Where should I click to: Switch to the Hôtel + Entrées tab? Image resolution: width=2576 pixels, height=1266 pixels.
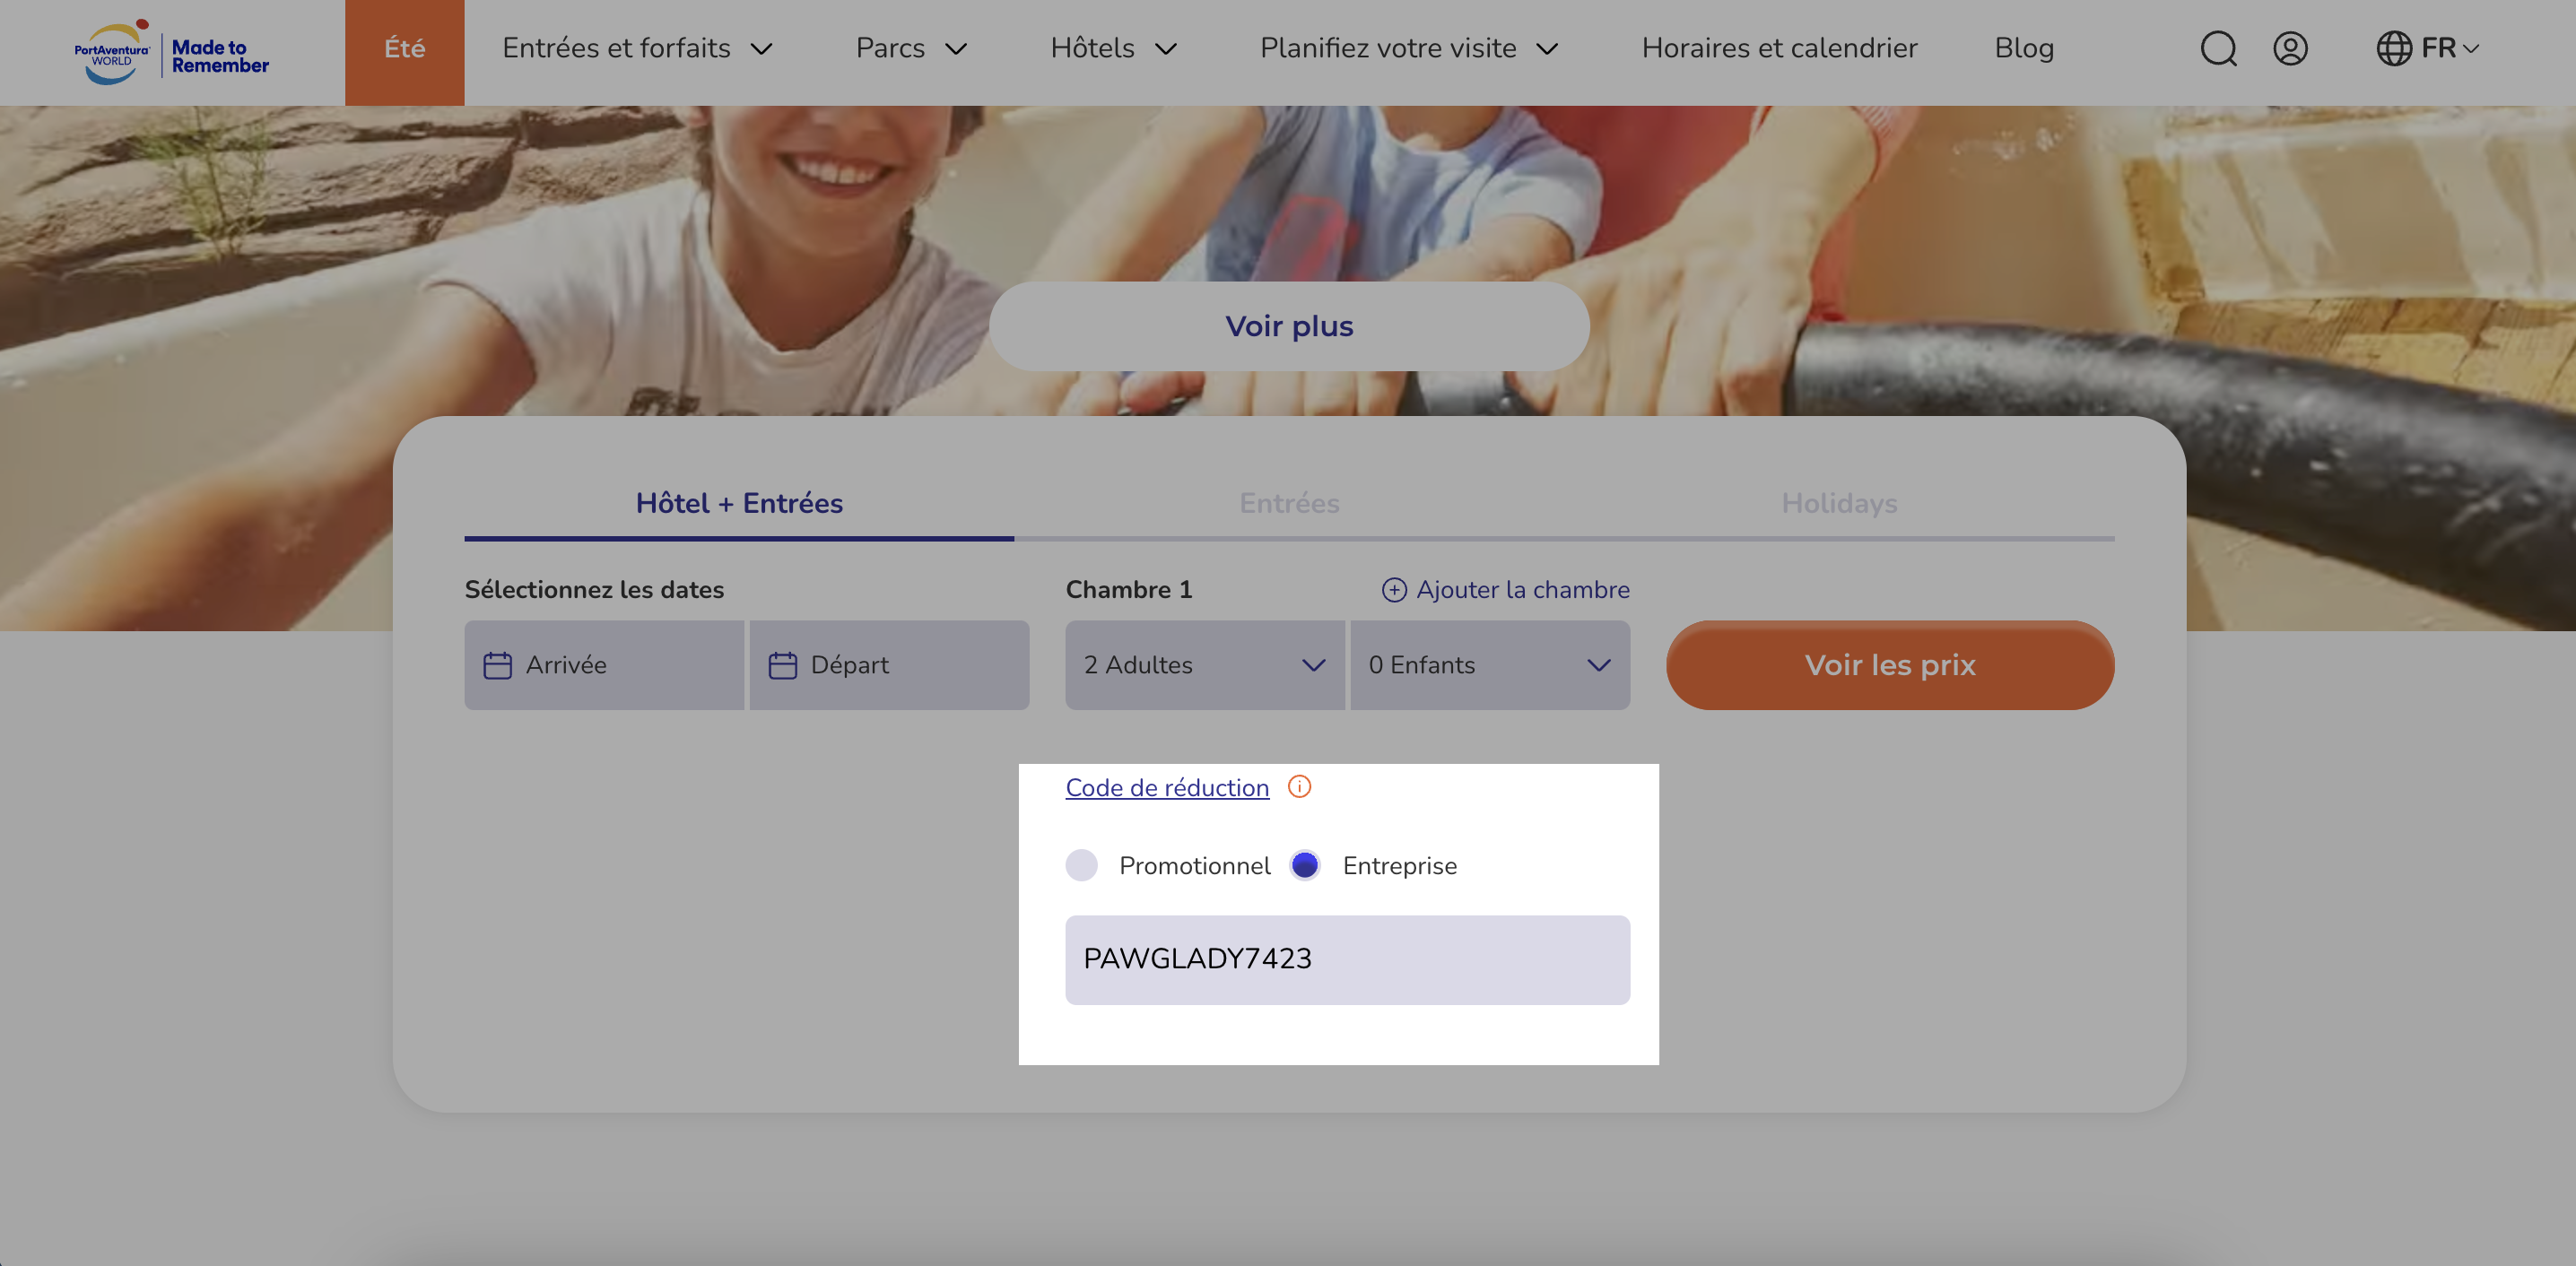coord(739,503)
